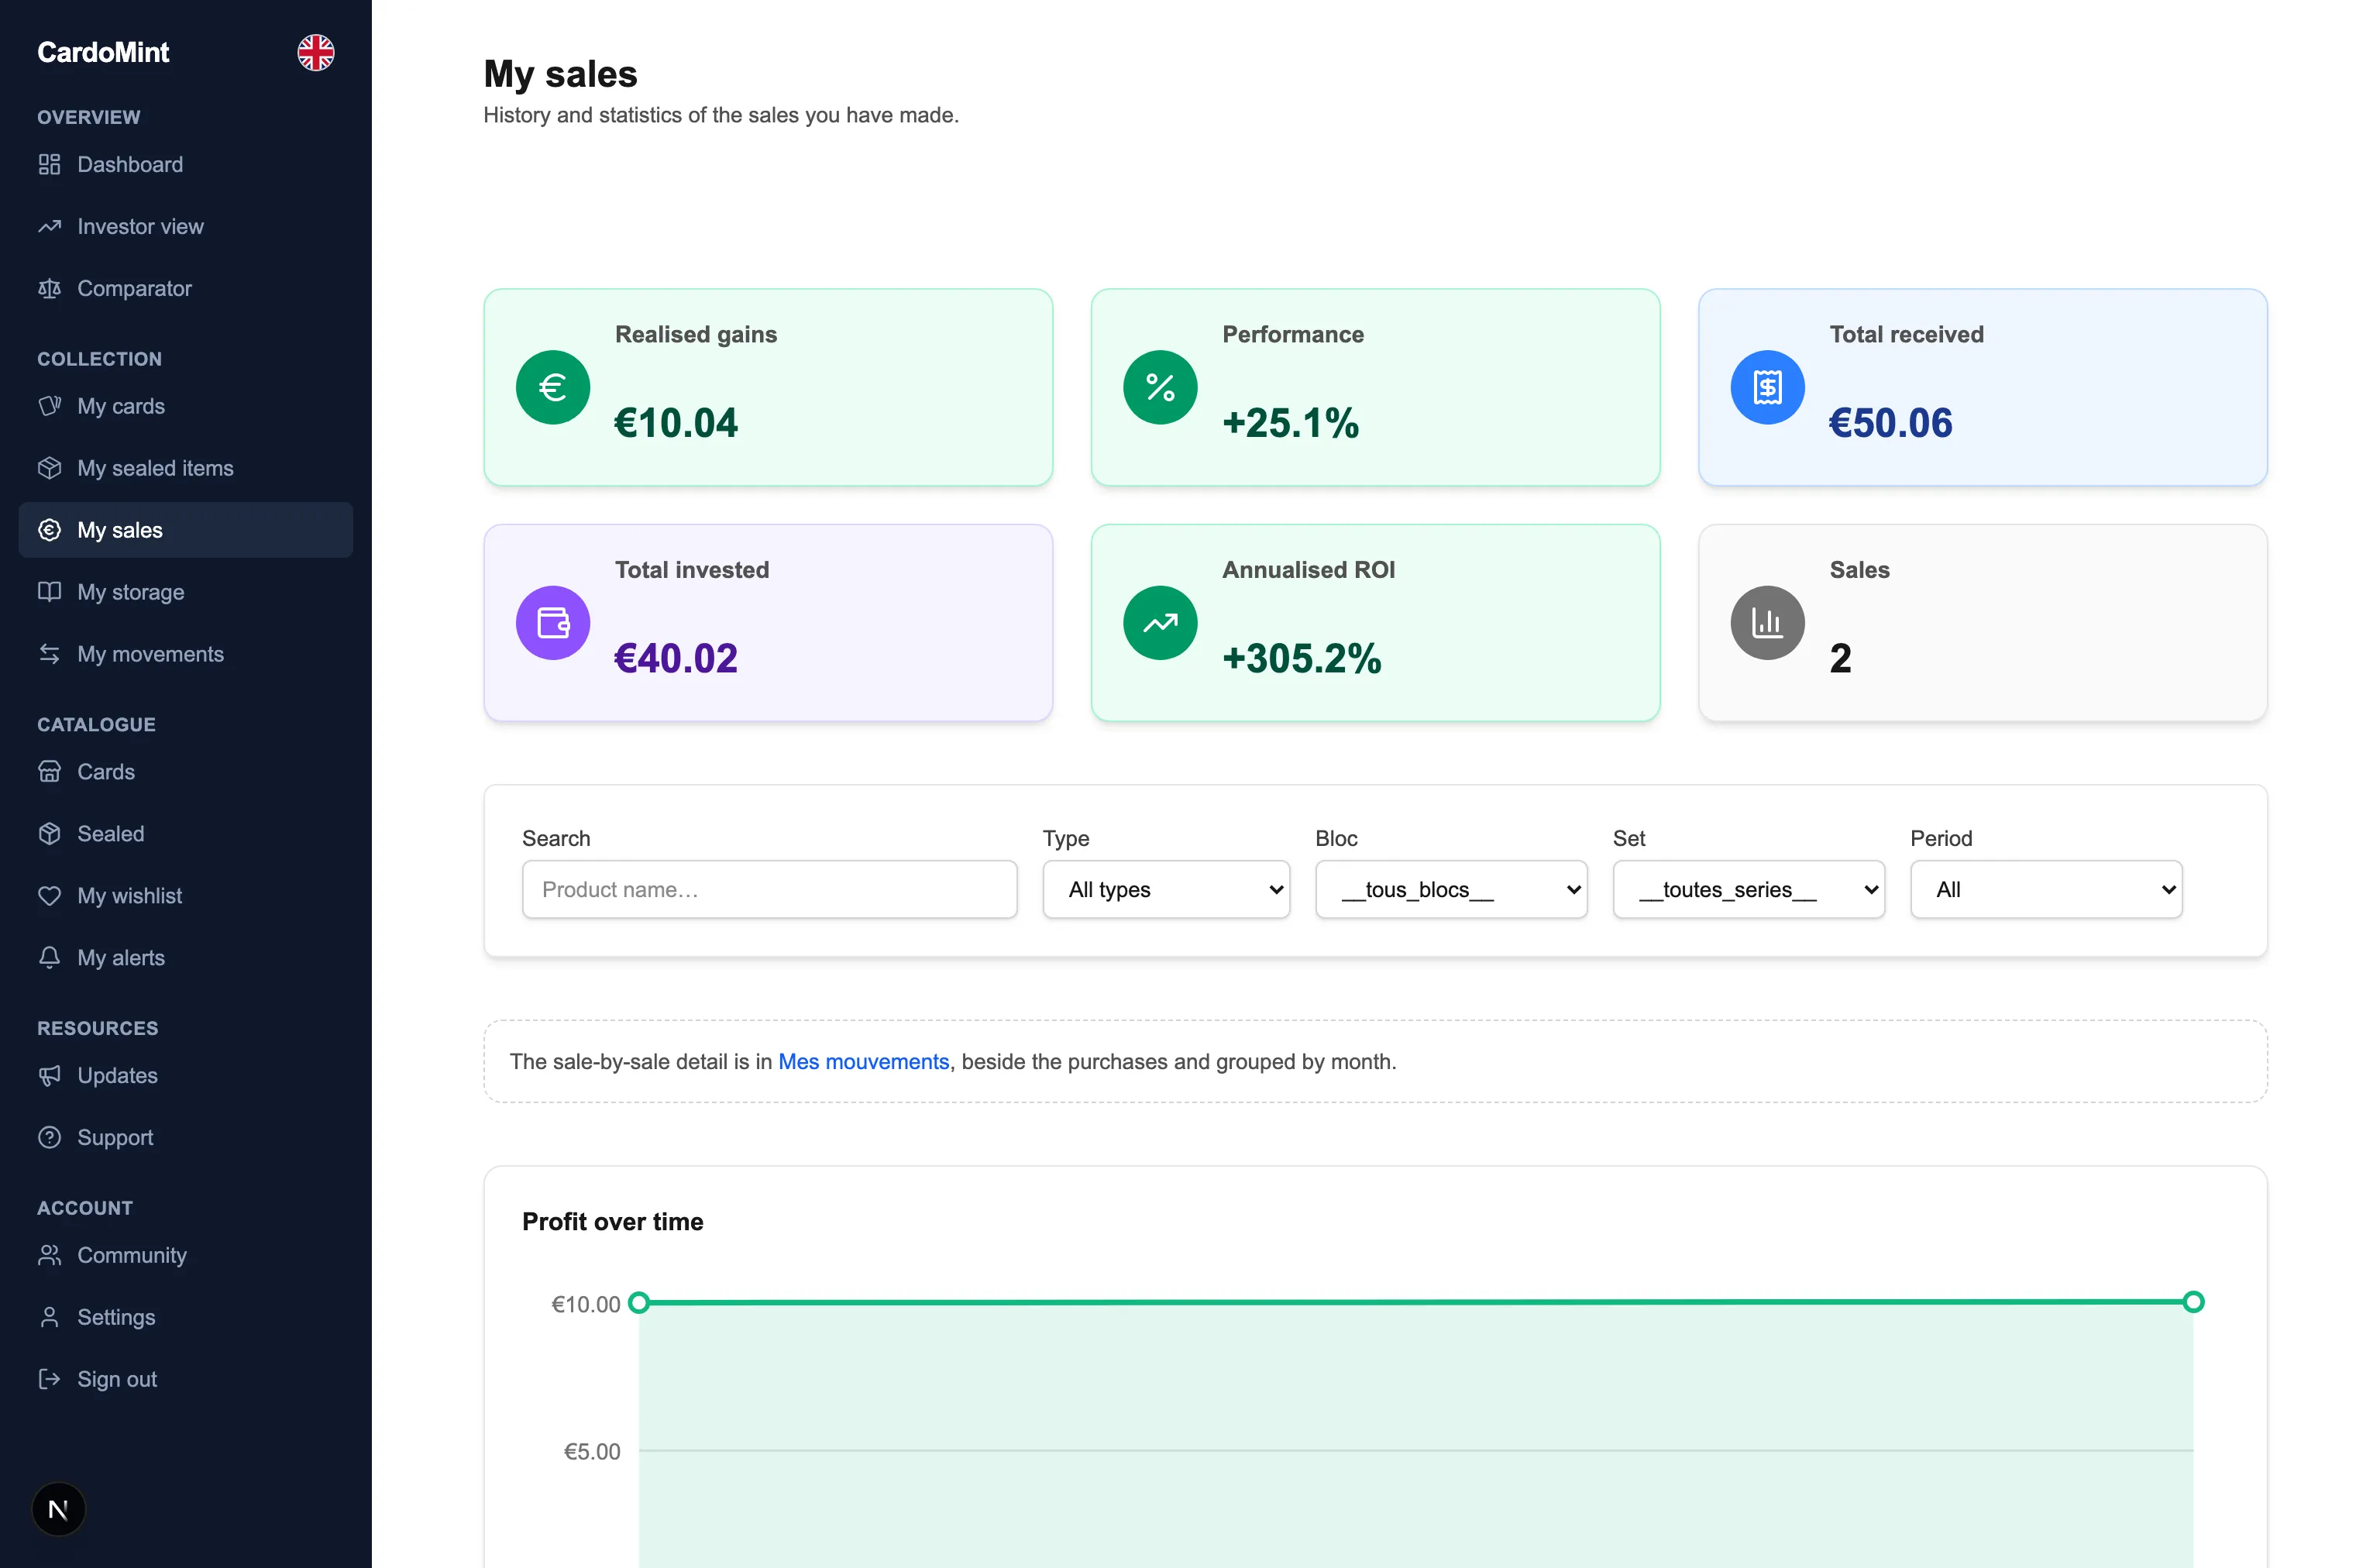Expand the Bloc filter dropdown
The width and height of the screenshot is (2380, 1568).
(x=1450, y=888)
